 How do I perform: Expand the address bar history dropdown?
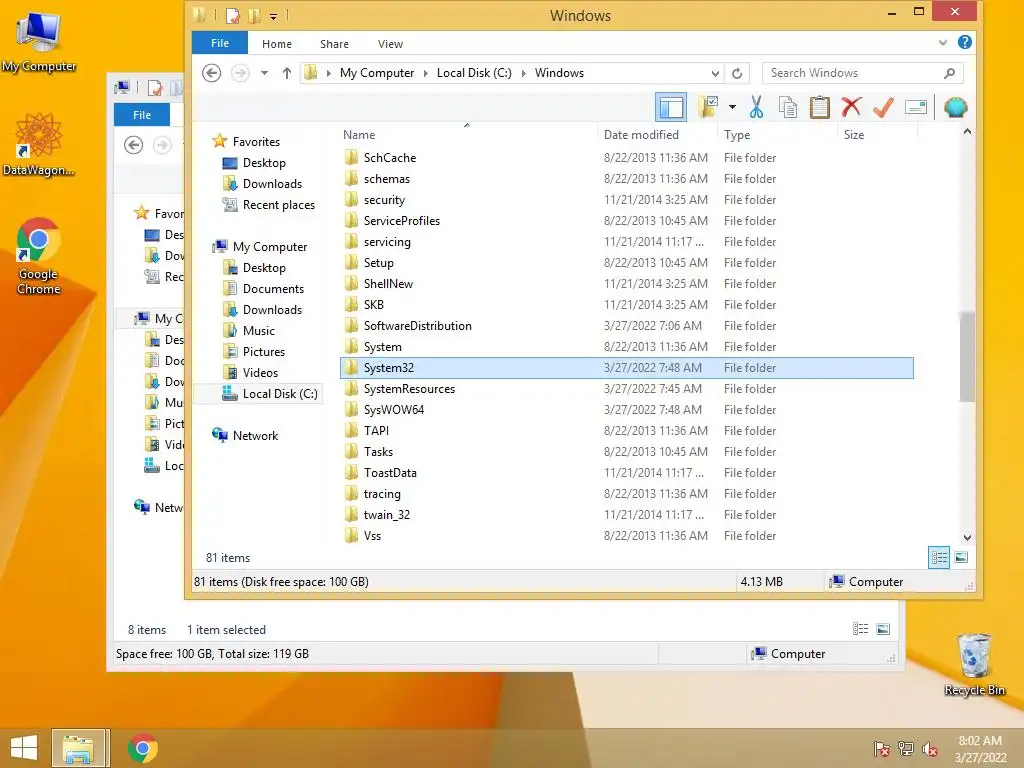pos(715,73)
